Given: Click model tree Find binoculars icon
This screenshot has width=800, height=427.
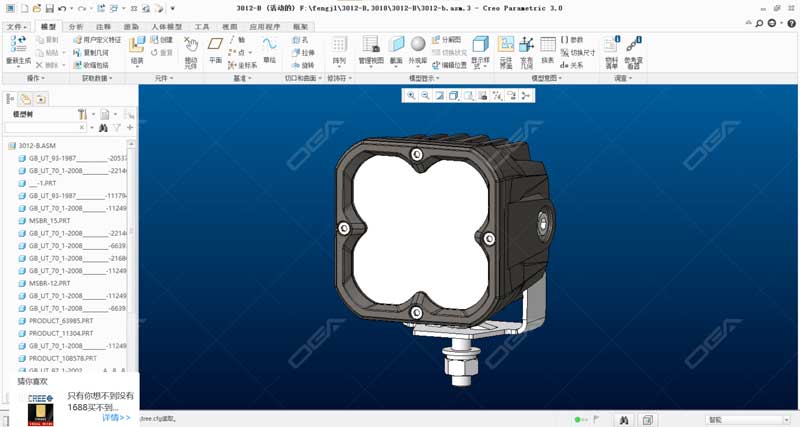Looking at the screenshot, I should [103, 128].
